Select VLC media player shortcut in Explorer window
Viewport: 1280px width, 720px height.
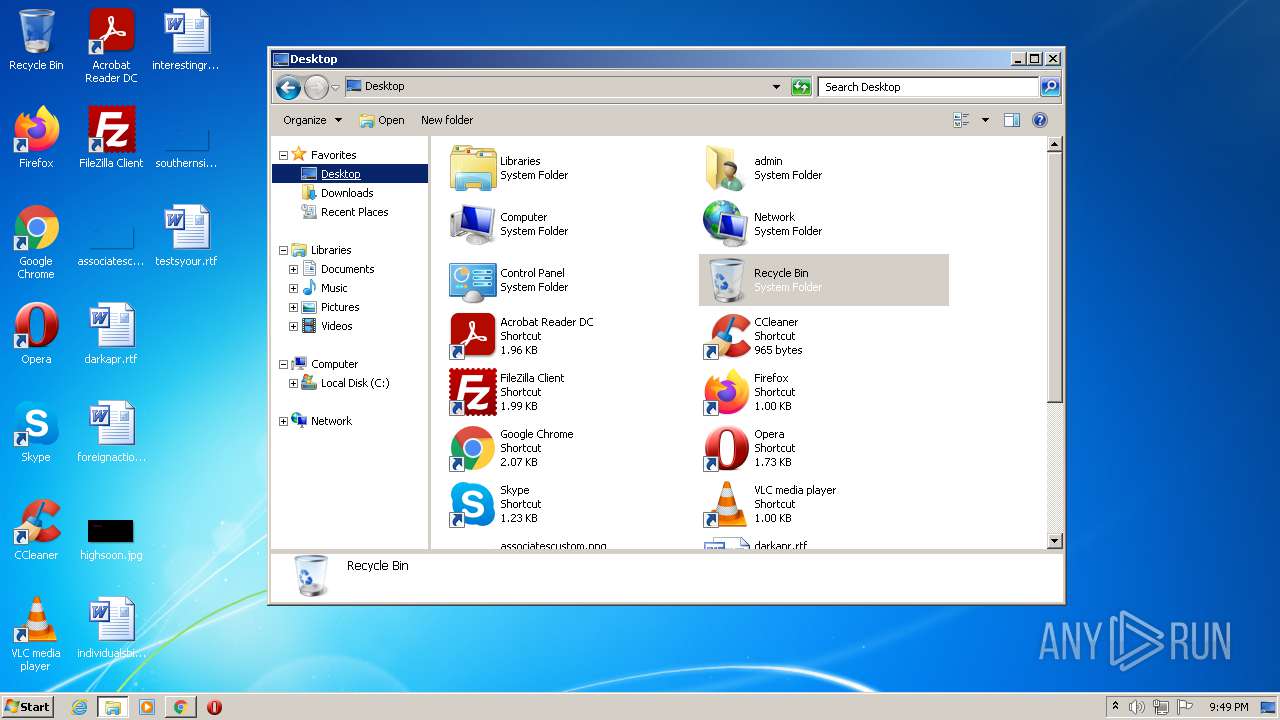[x=726, y=504]
